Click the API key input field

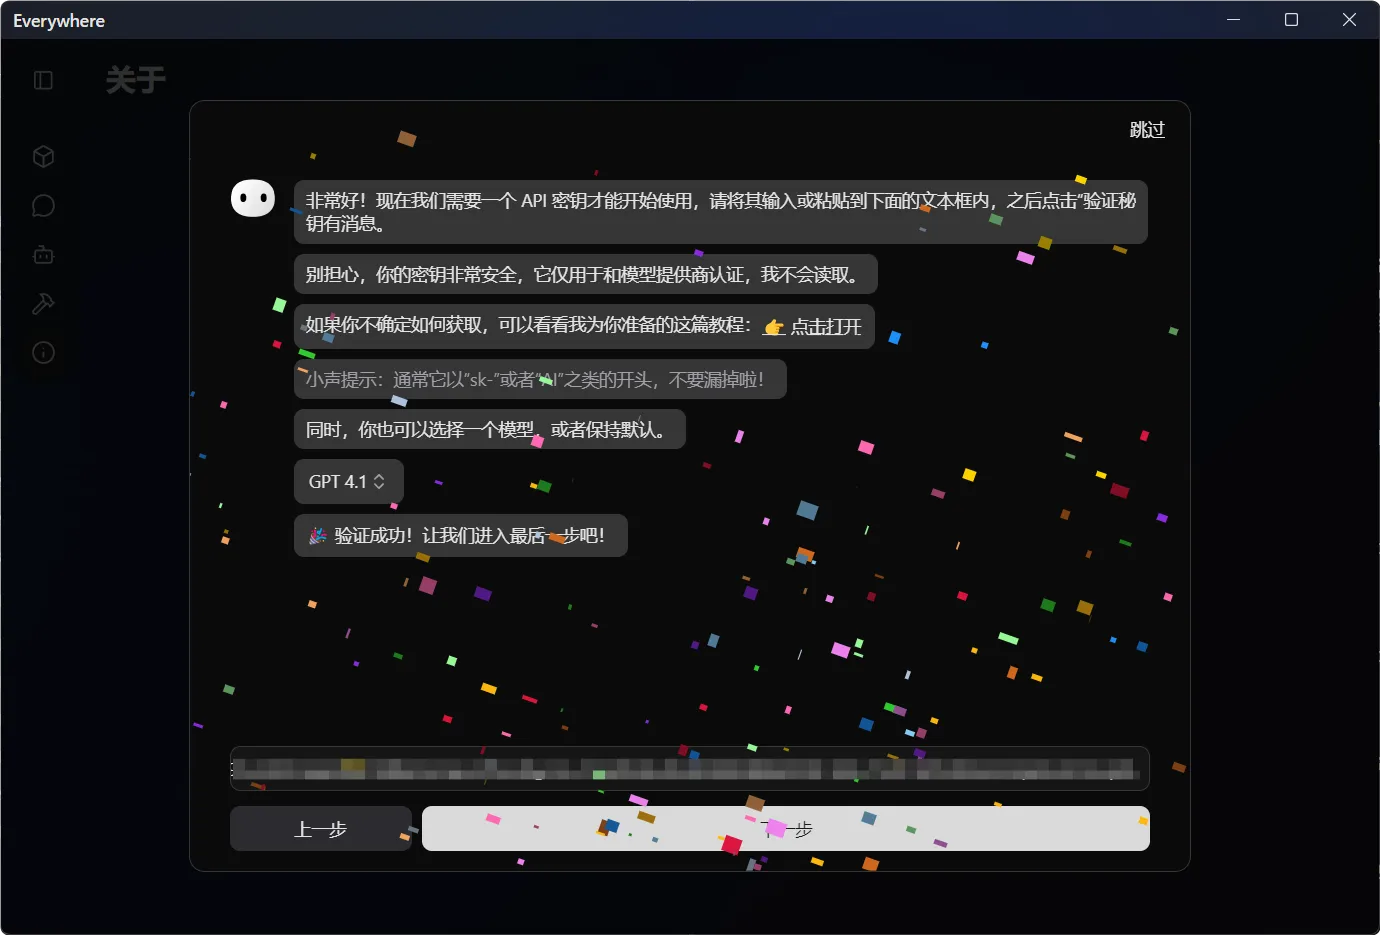coord(689,768)
